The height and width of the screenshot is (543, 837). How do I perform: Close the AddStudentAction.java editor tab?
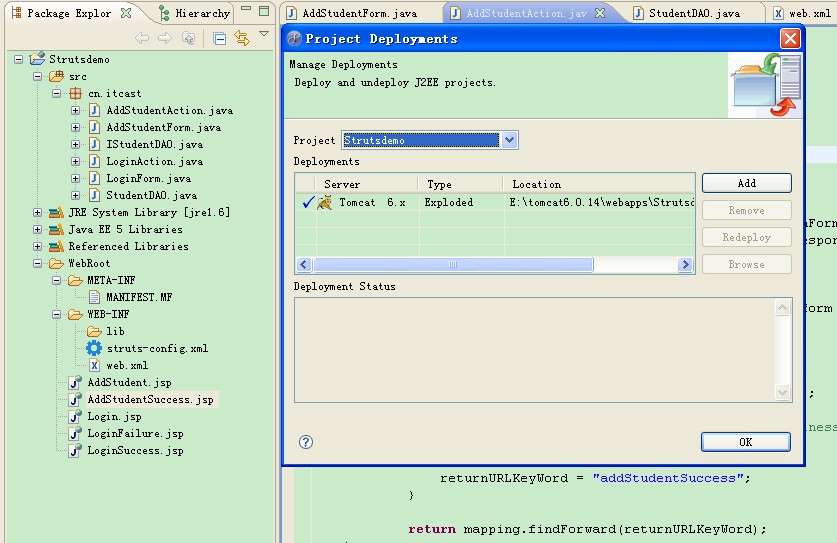tap(600, 13)
